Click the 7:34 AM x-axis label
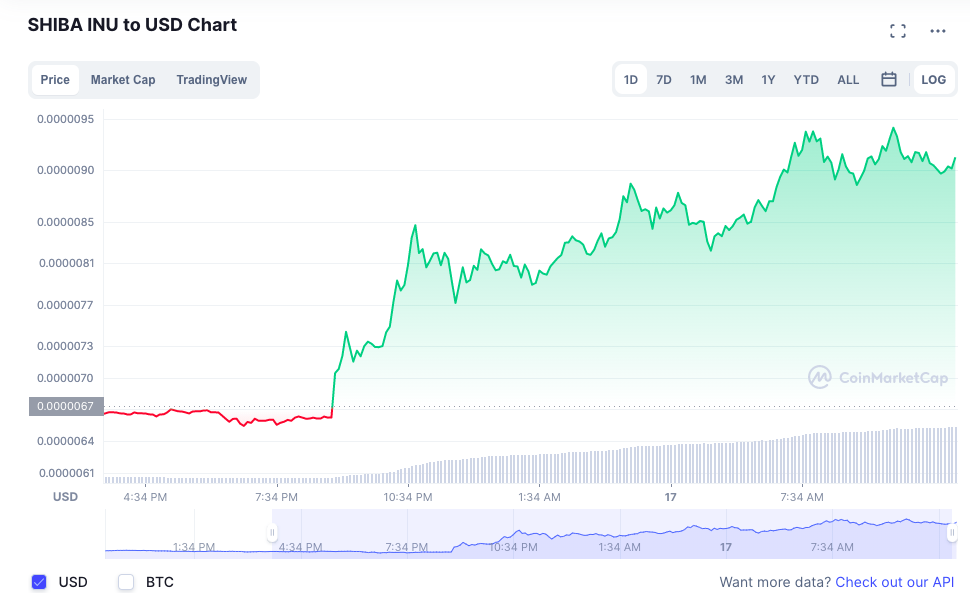This screenshot has width=970, height=605. [802, 497]
